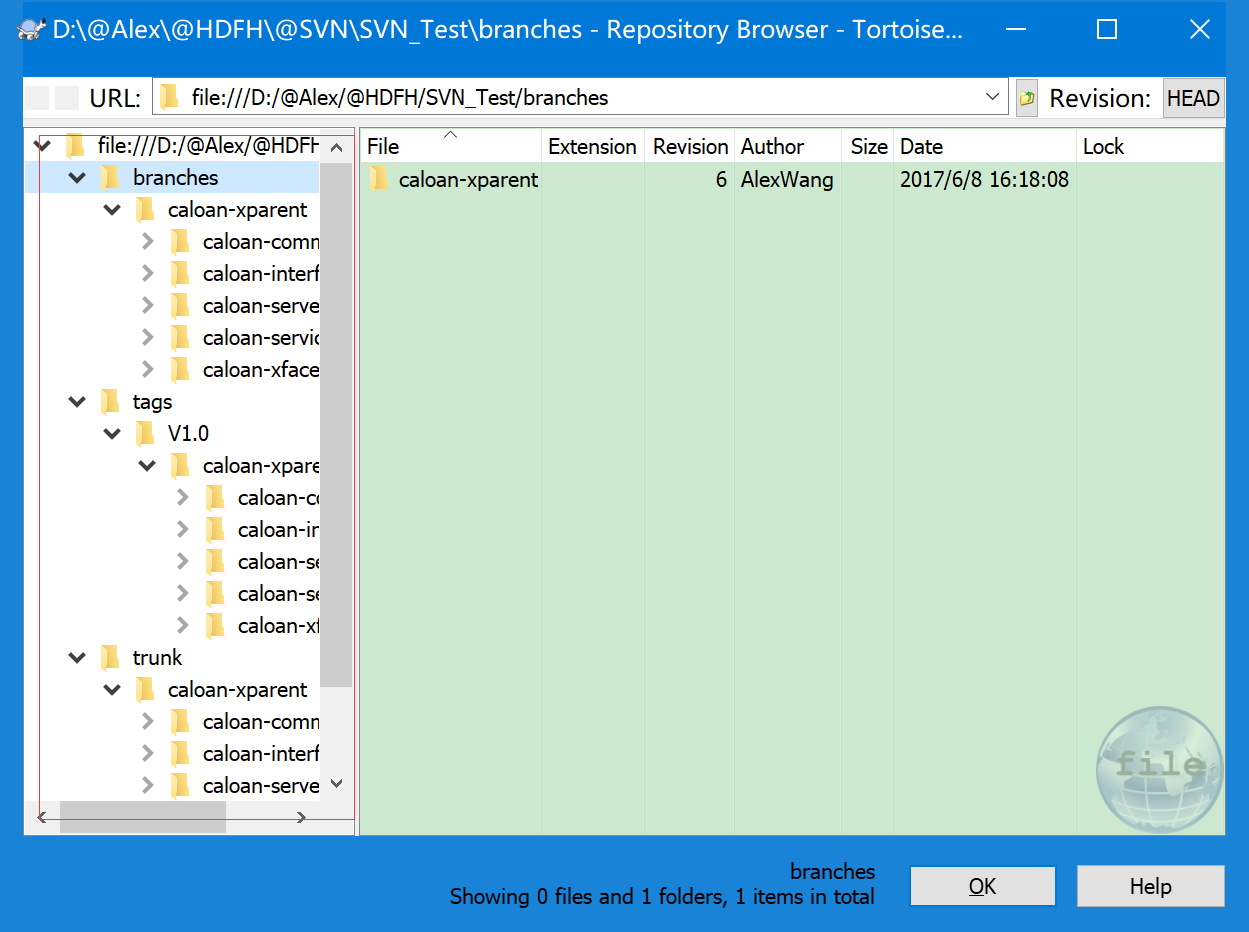
Task: Collapse the branches tree node
Action: [x=77, y=178]
